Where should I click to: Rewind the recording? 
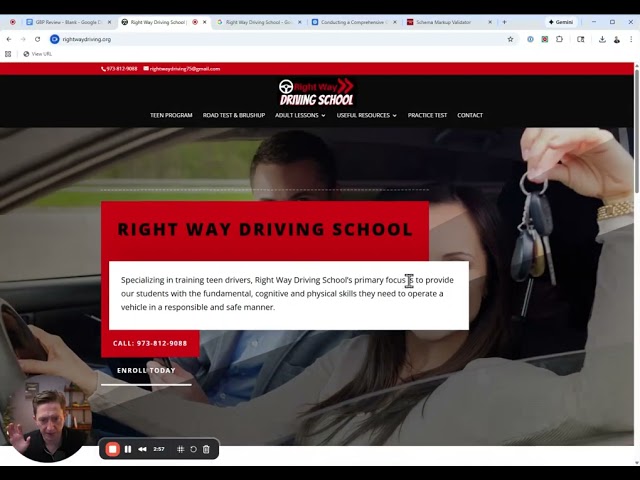click(142, 449)
